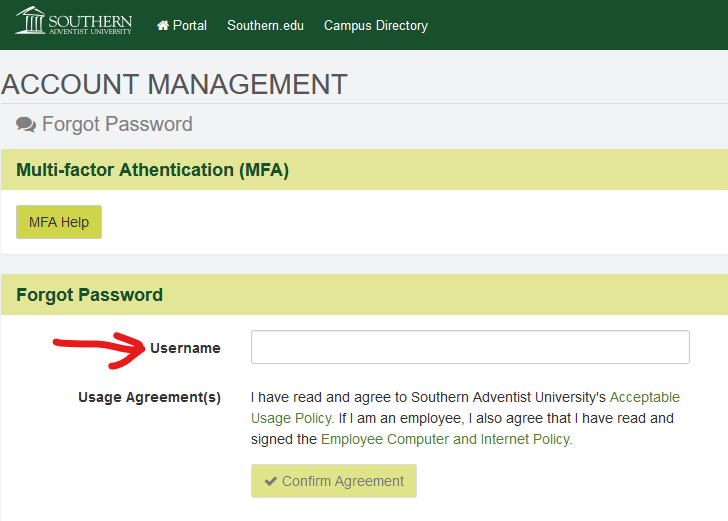Click the speech bubble icon near Forgot Password
The width and height of the screenshot is (728, 521).
[26, 125]
